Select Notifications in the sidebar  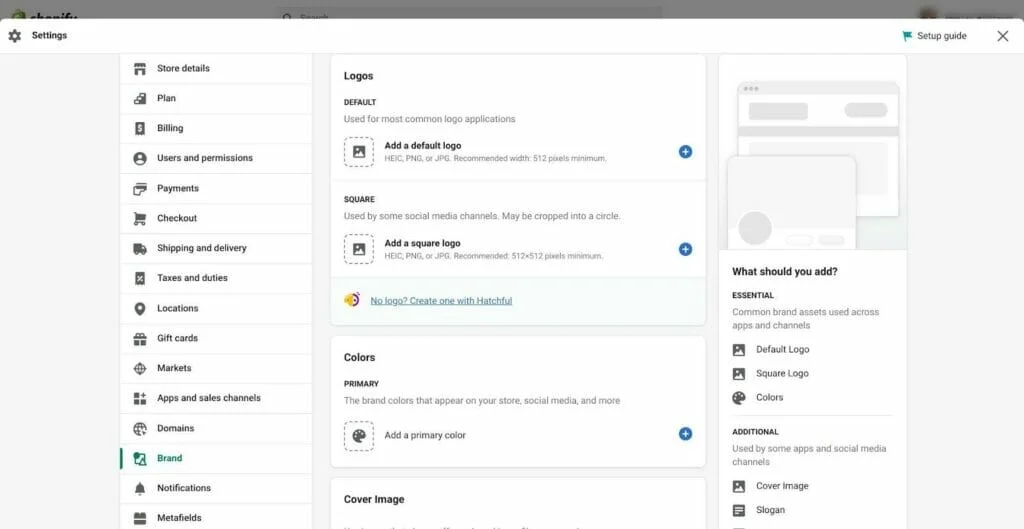pyautogui.click(x=216, y=489)
